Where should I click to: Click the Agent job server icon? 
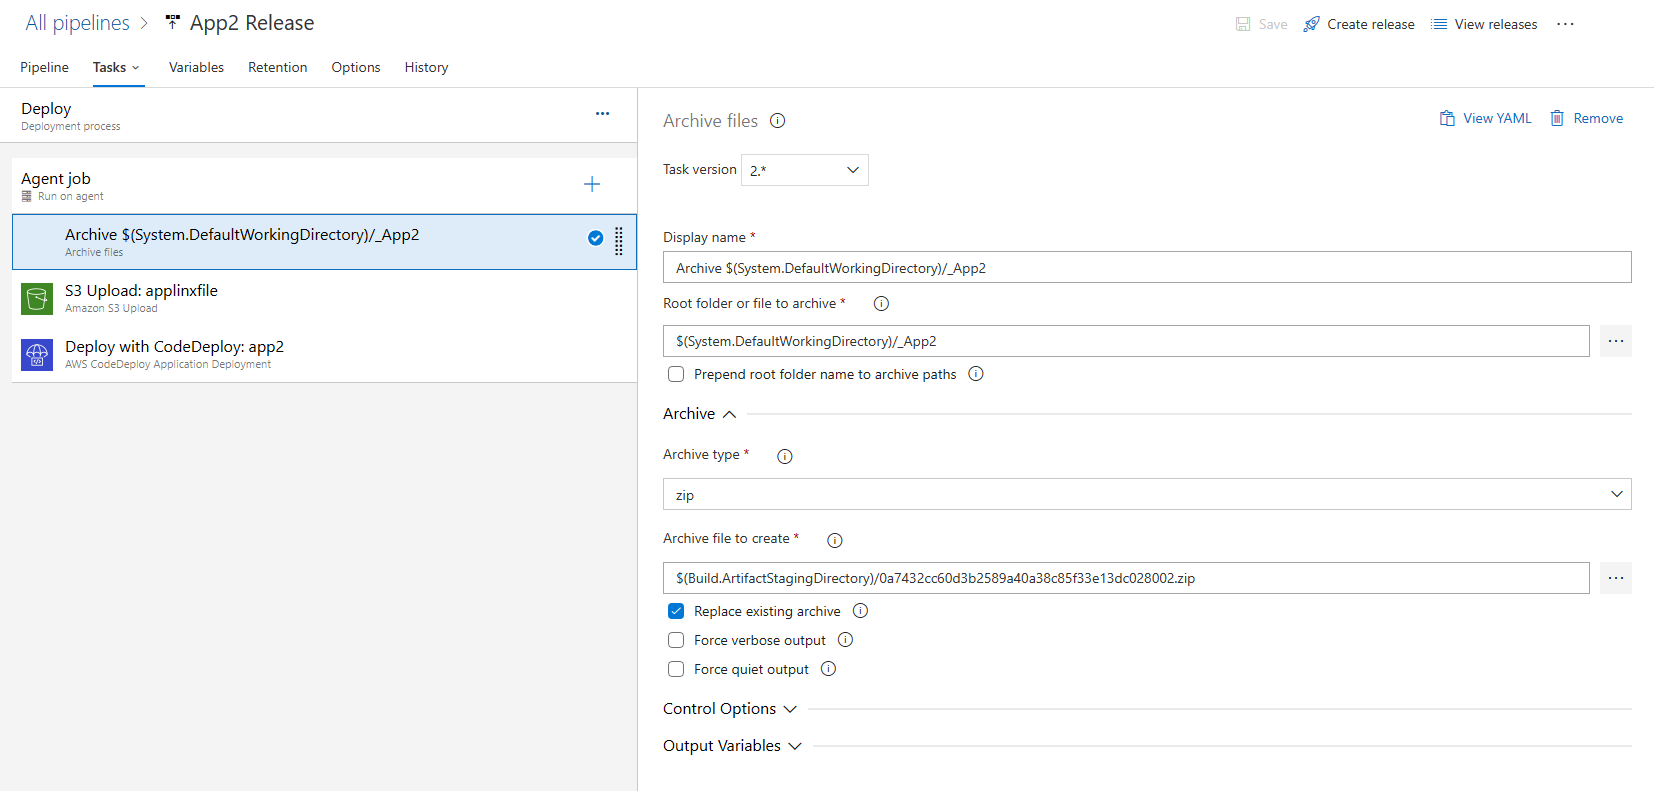pos(27,196)
